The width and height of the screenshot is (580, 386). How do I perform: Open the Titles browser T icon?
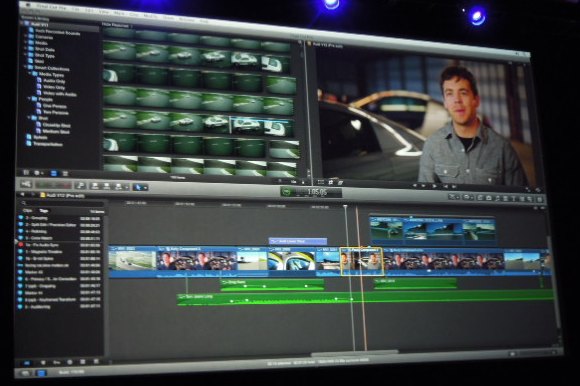click(x=513, y=199)
